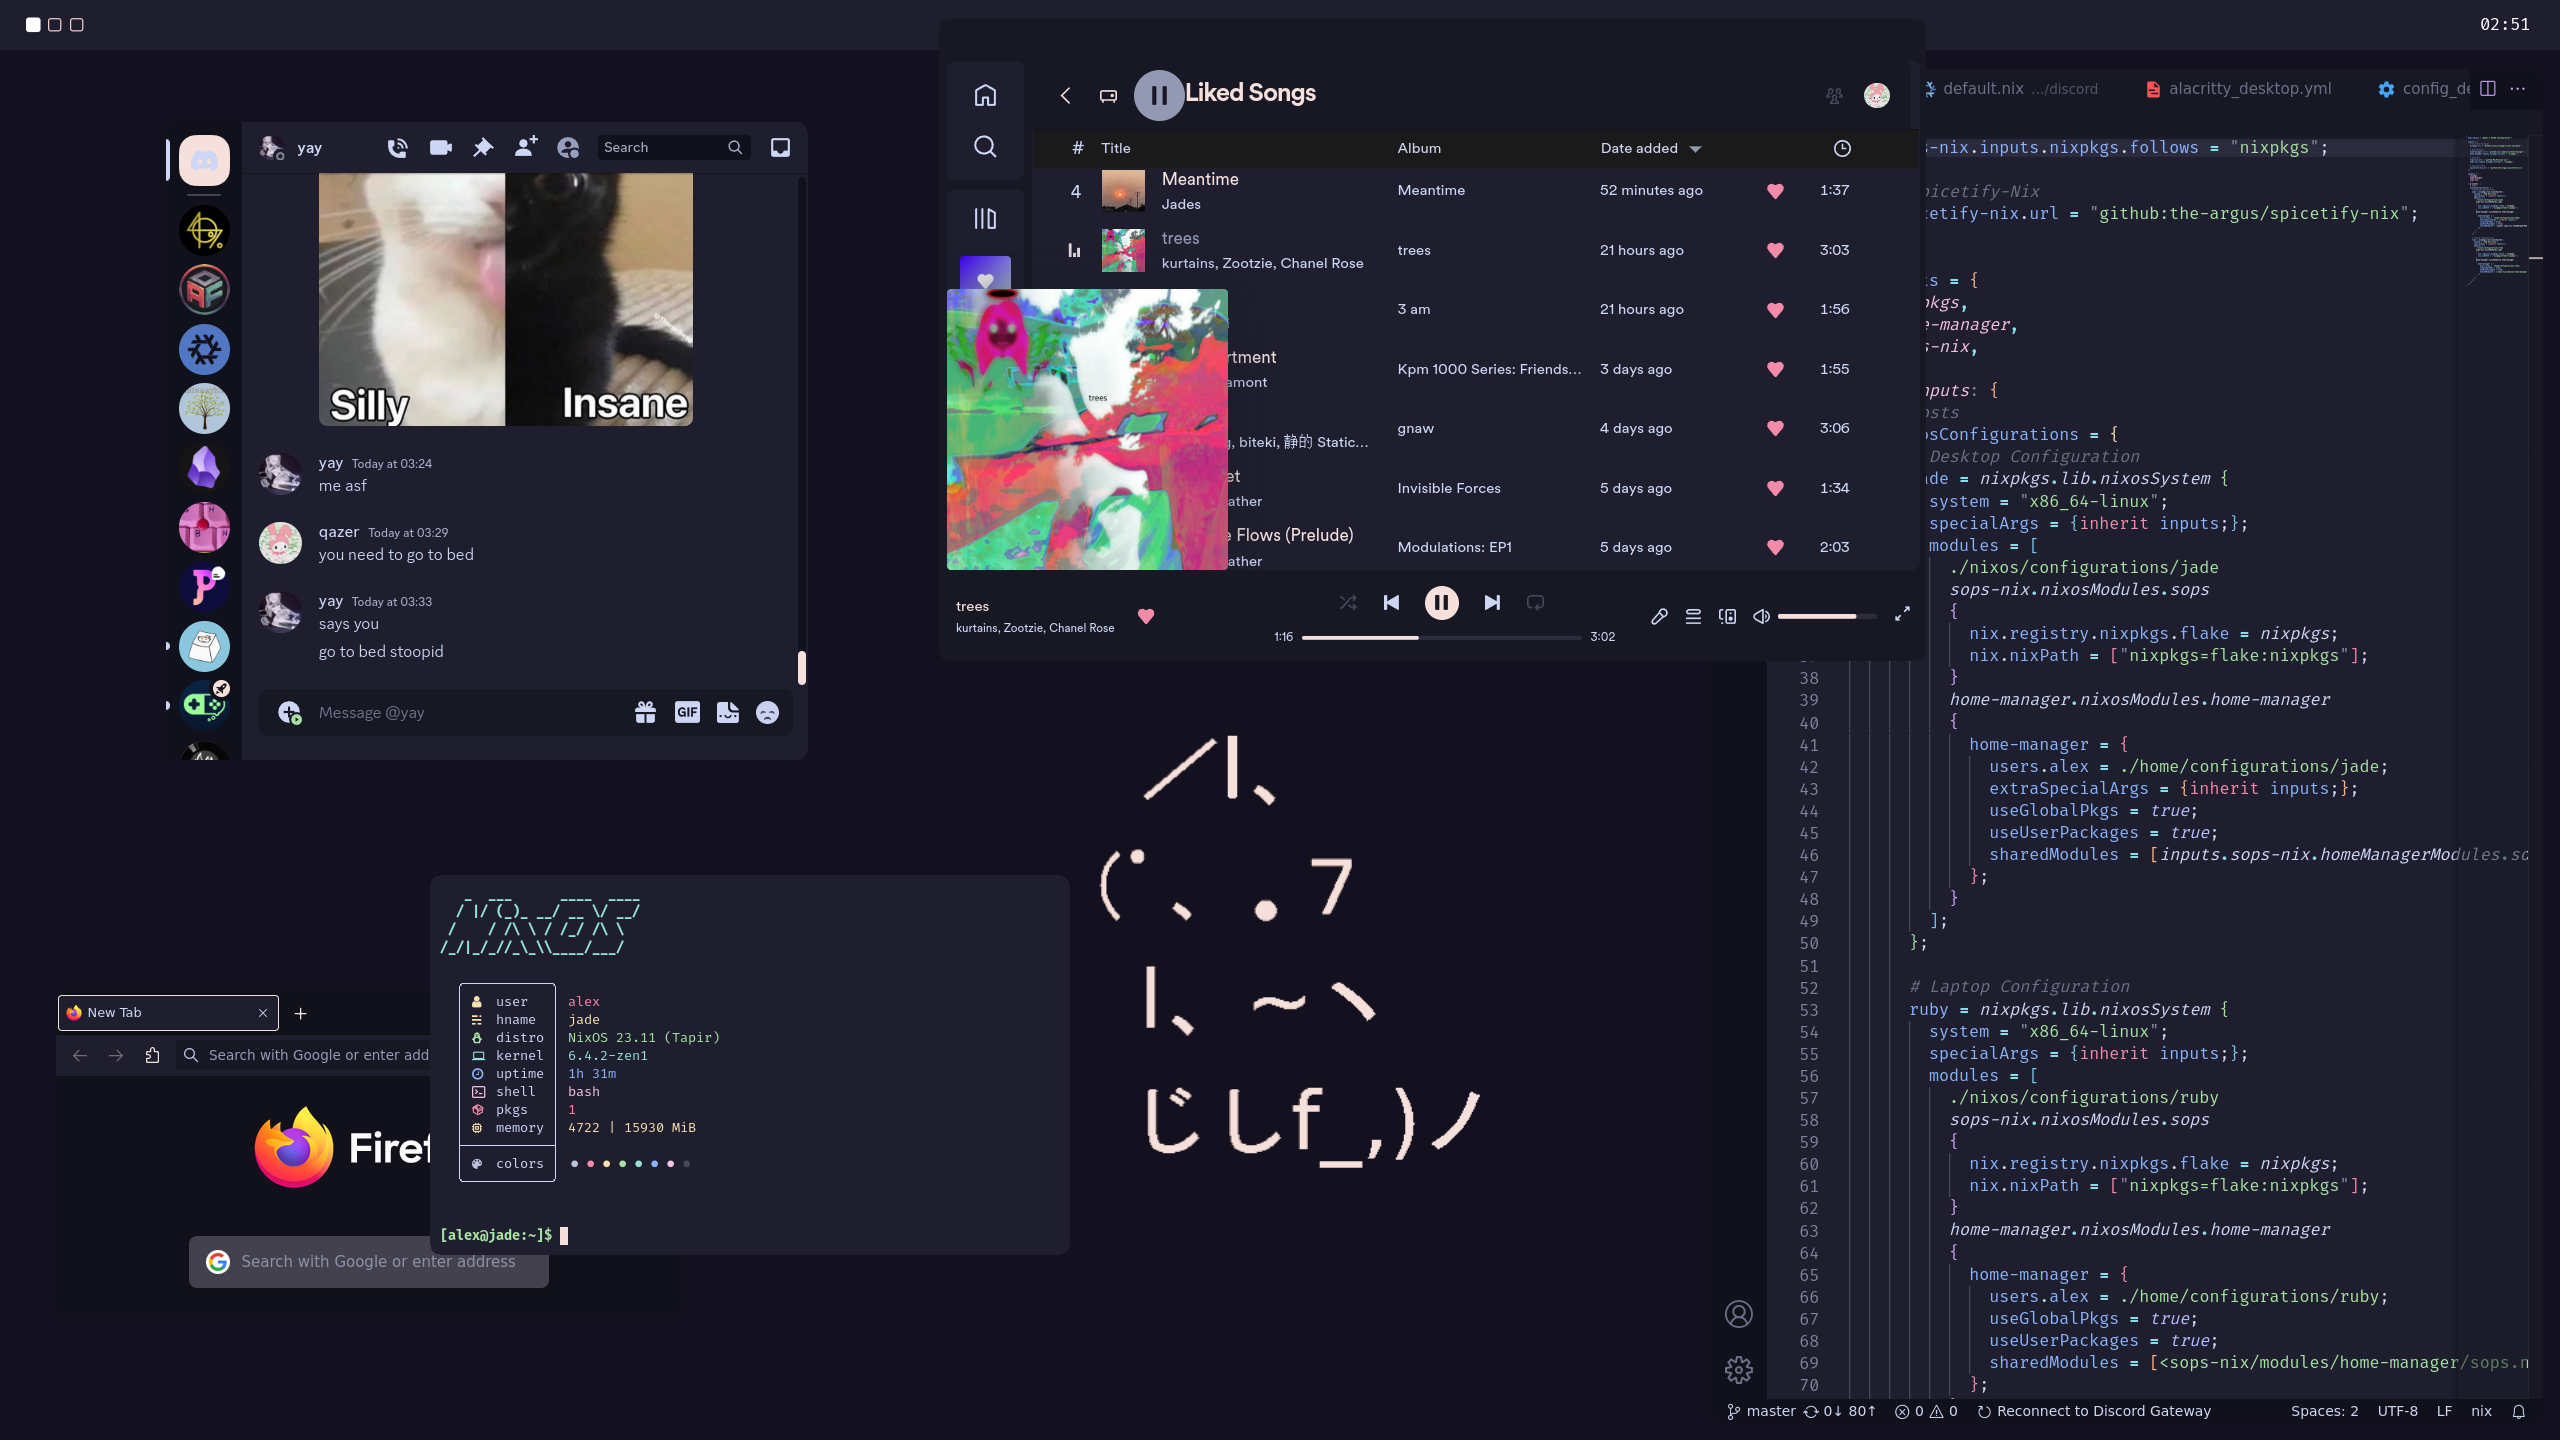Expand the Discord server folder with the game controller icon
The image size is (2560, 1440).
pyautogui.click(x=204, y=705)
